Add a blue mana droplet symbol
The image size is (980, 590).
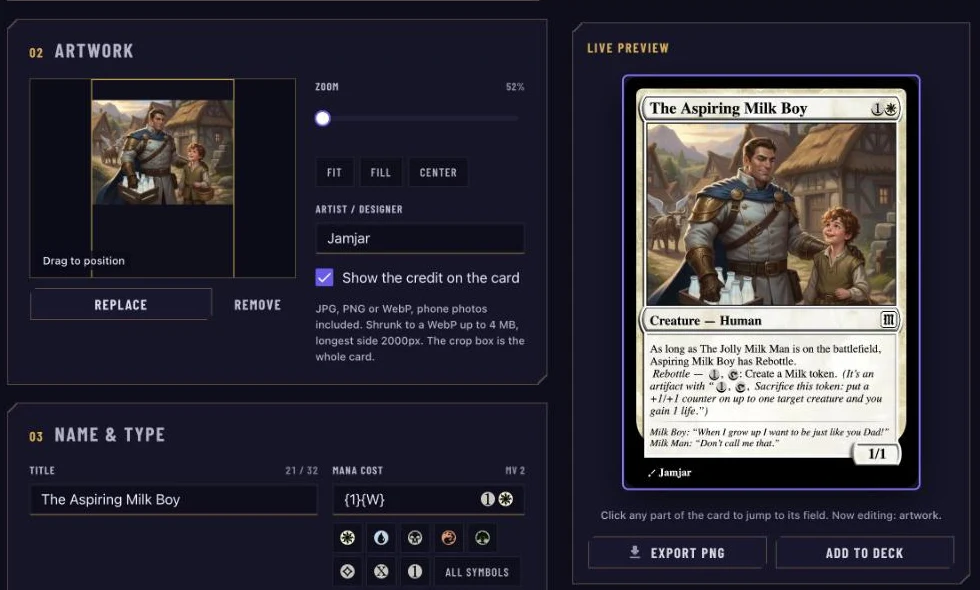[x=381, y=538]
